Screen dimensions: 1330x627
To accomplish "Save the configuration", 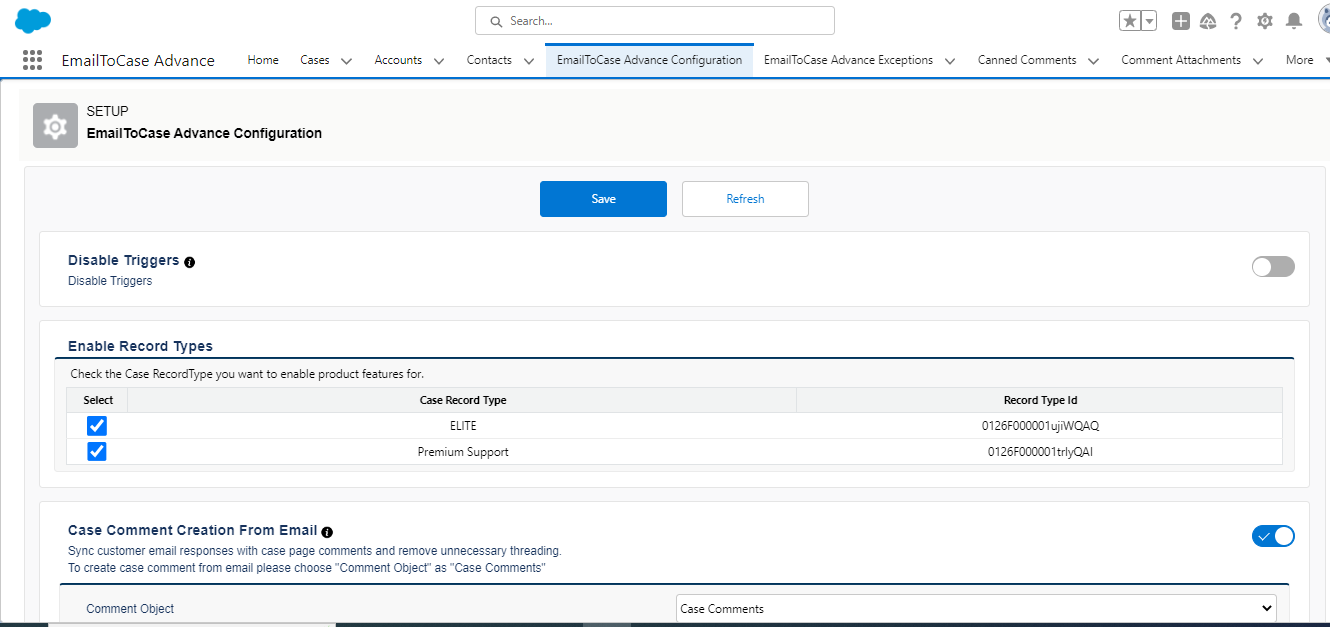I will click(603, 199).
